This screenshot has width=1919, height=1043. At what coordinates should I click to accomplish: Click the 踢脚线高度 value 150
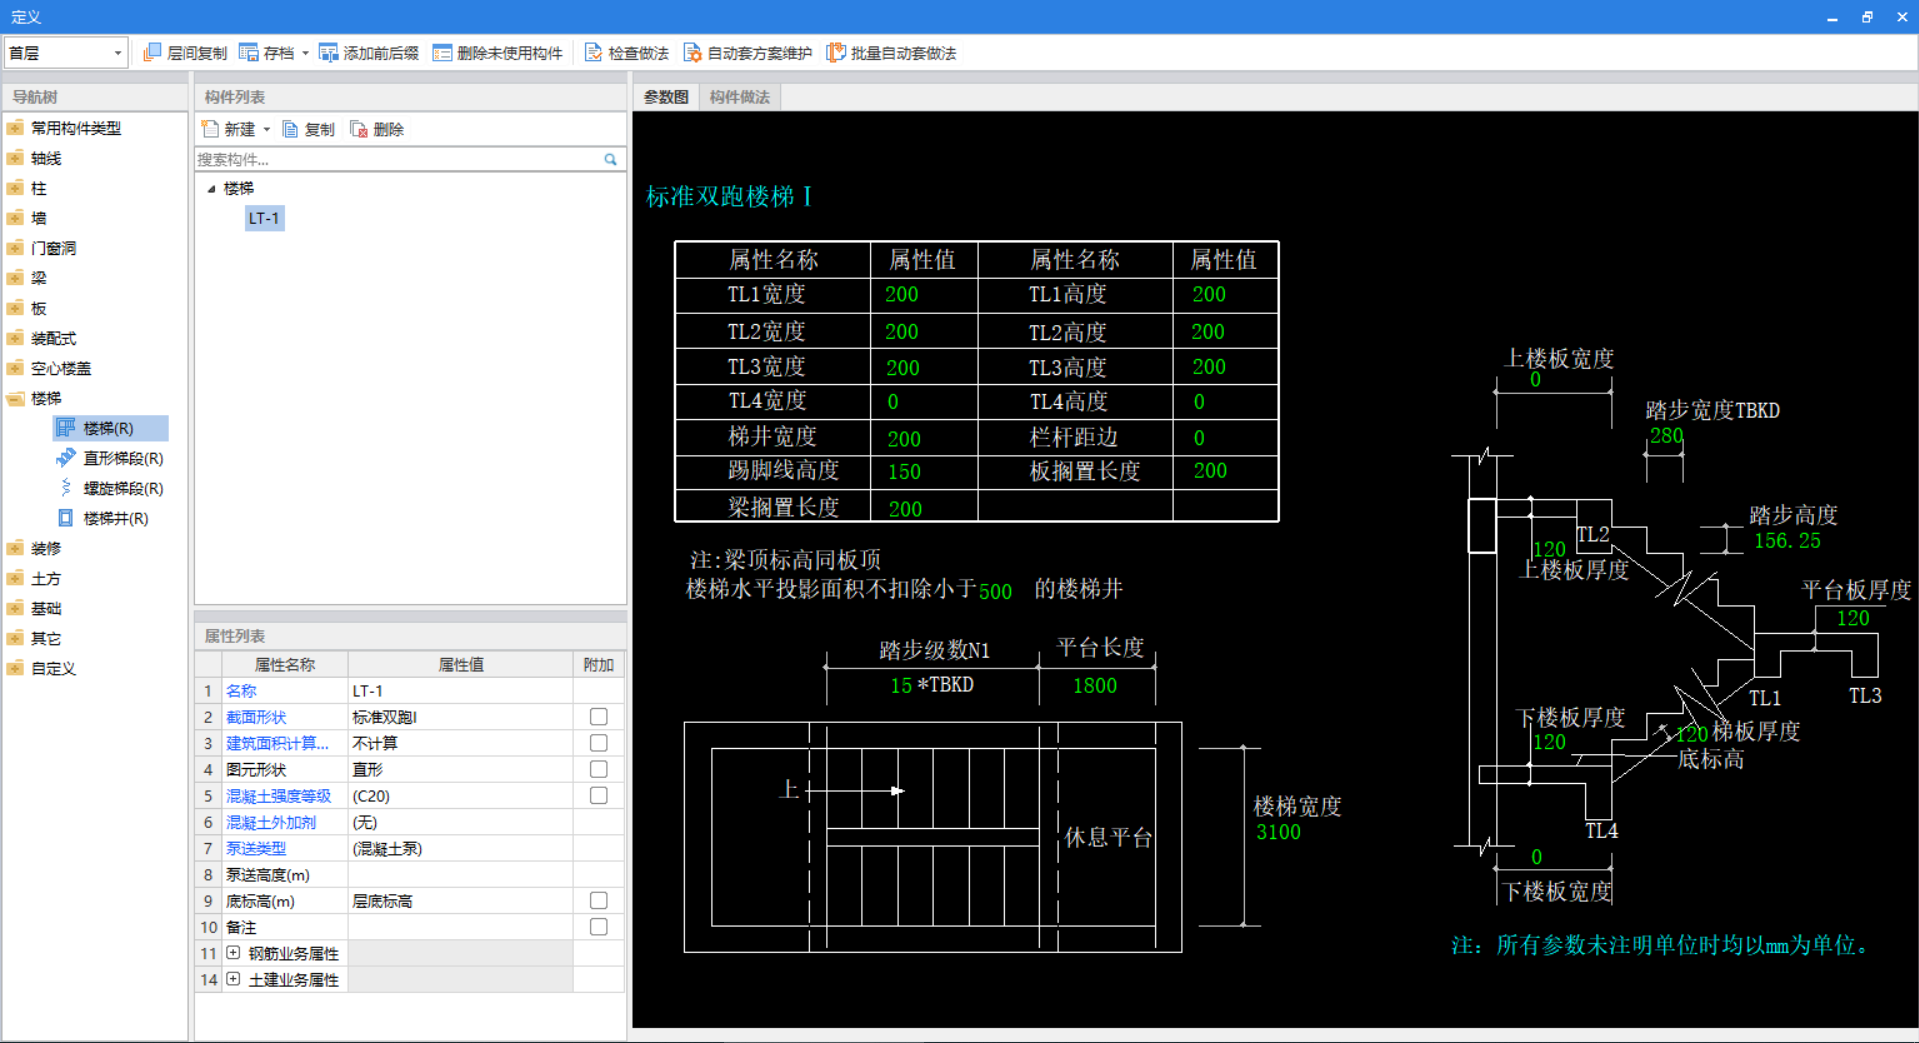(904, 472)
